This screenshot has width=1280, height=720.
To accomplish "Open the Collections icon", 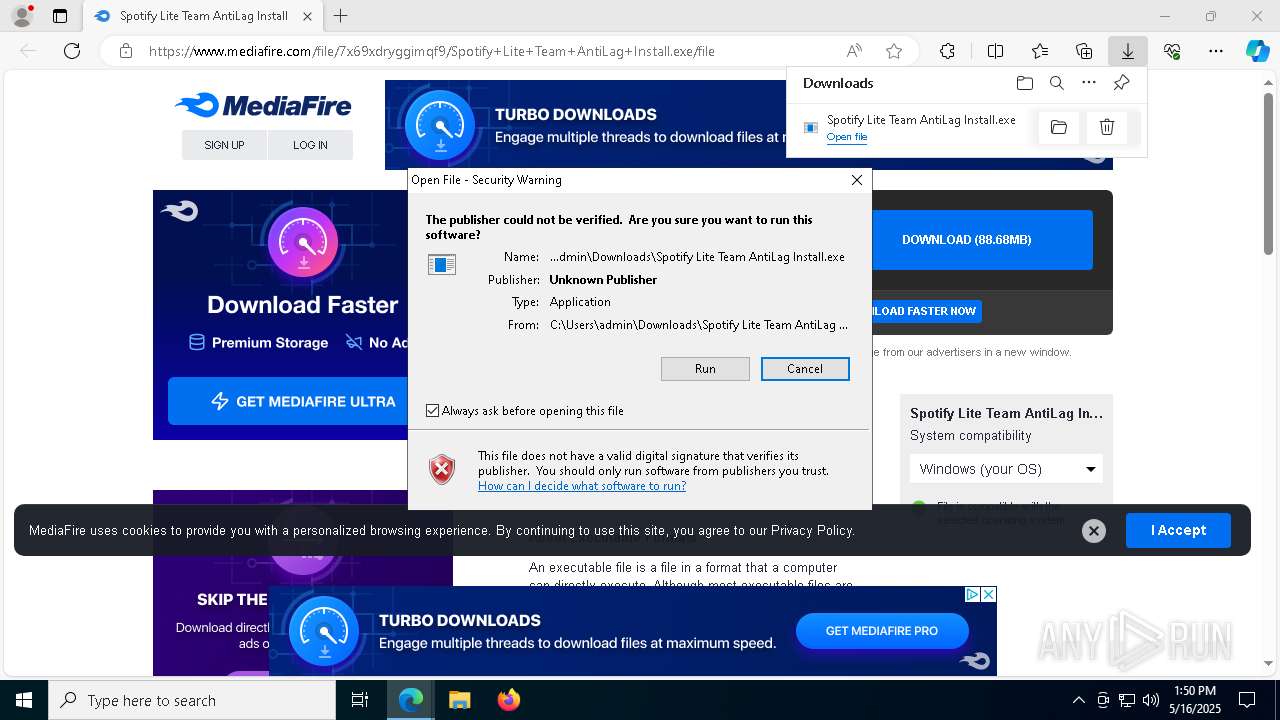I will [x=1084, y=51].
